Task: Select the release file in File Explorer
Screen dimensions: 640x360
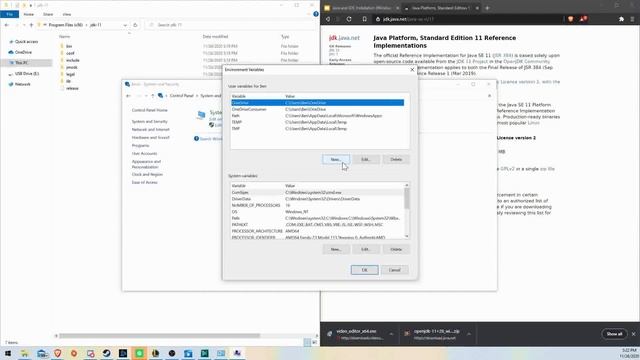Action: click(72, 88)
